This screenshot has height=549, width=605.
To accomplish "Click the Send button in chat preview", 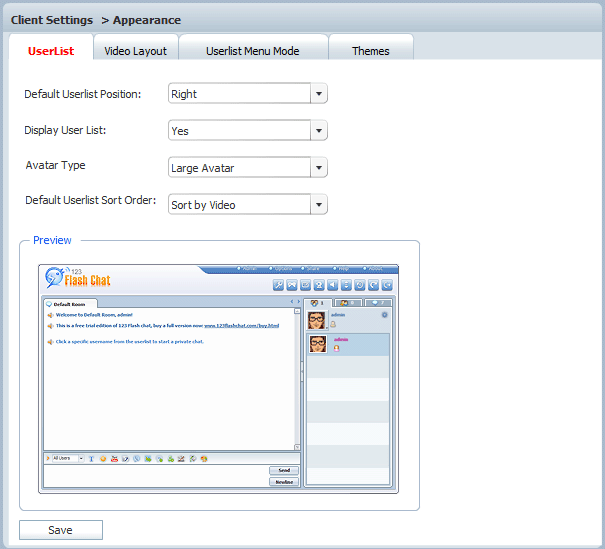I will (284, 470).
